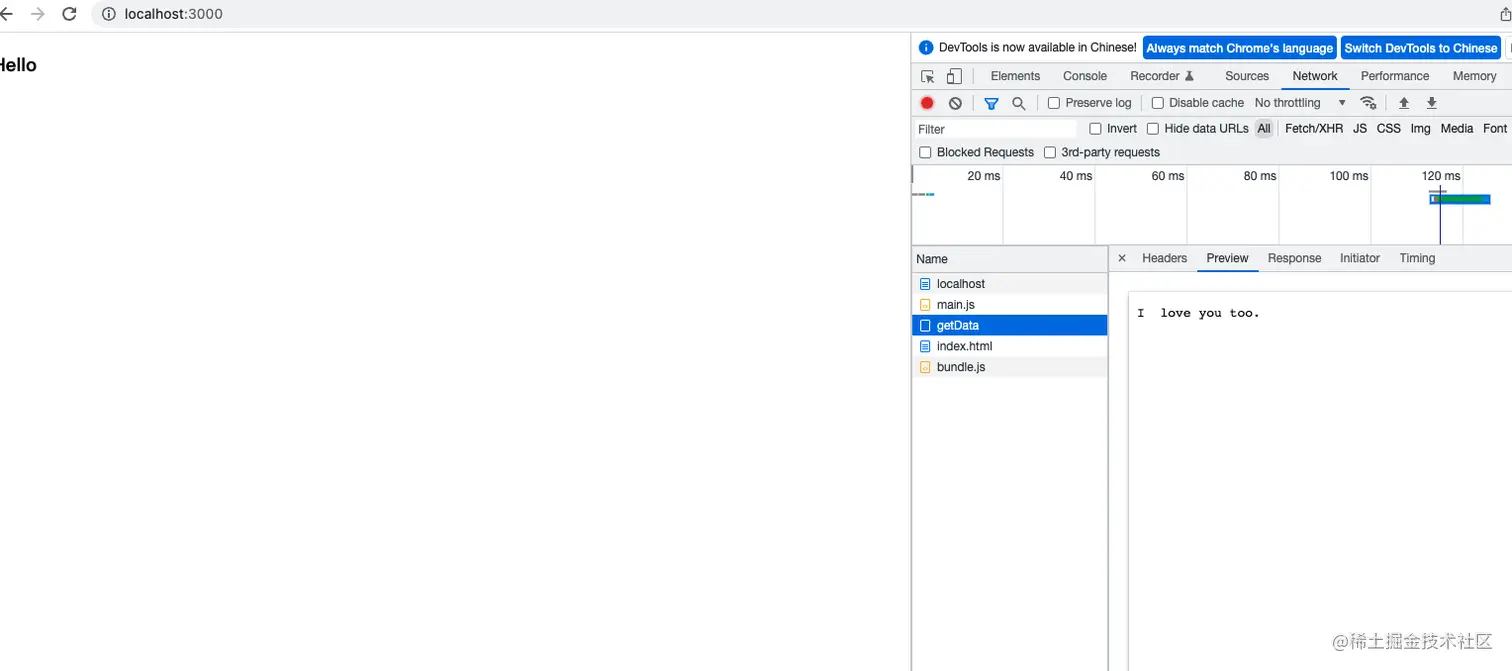
Task: Enable the Disable cache checkbox
Action: [x=1158, y=103]
